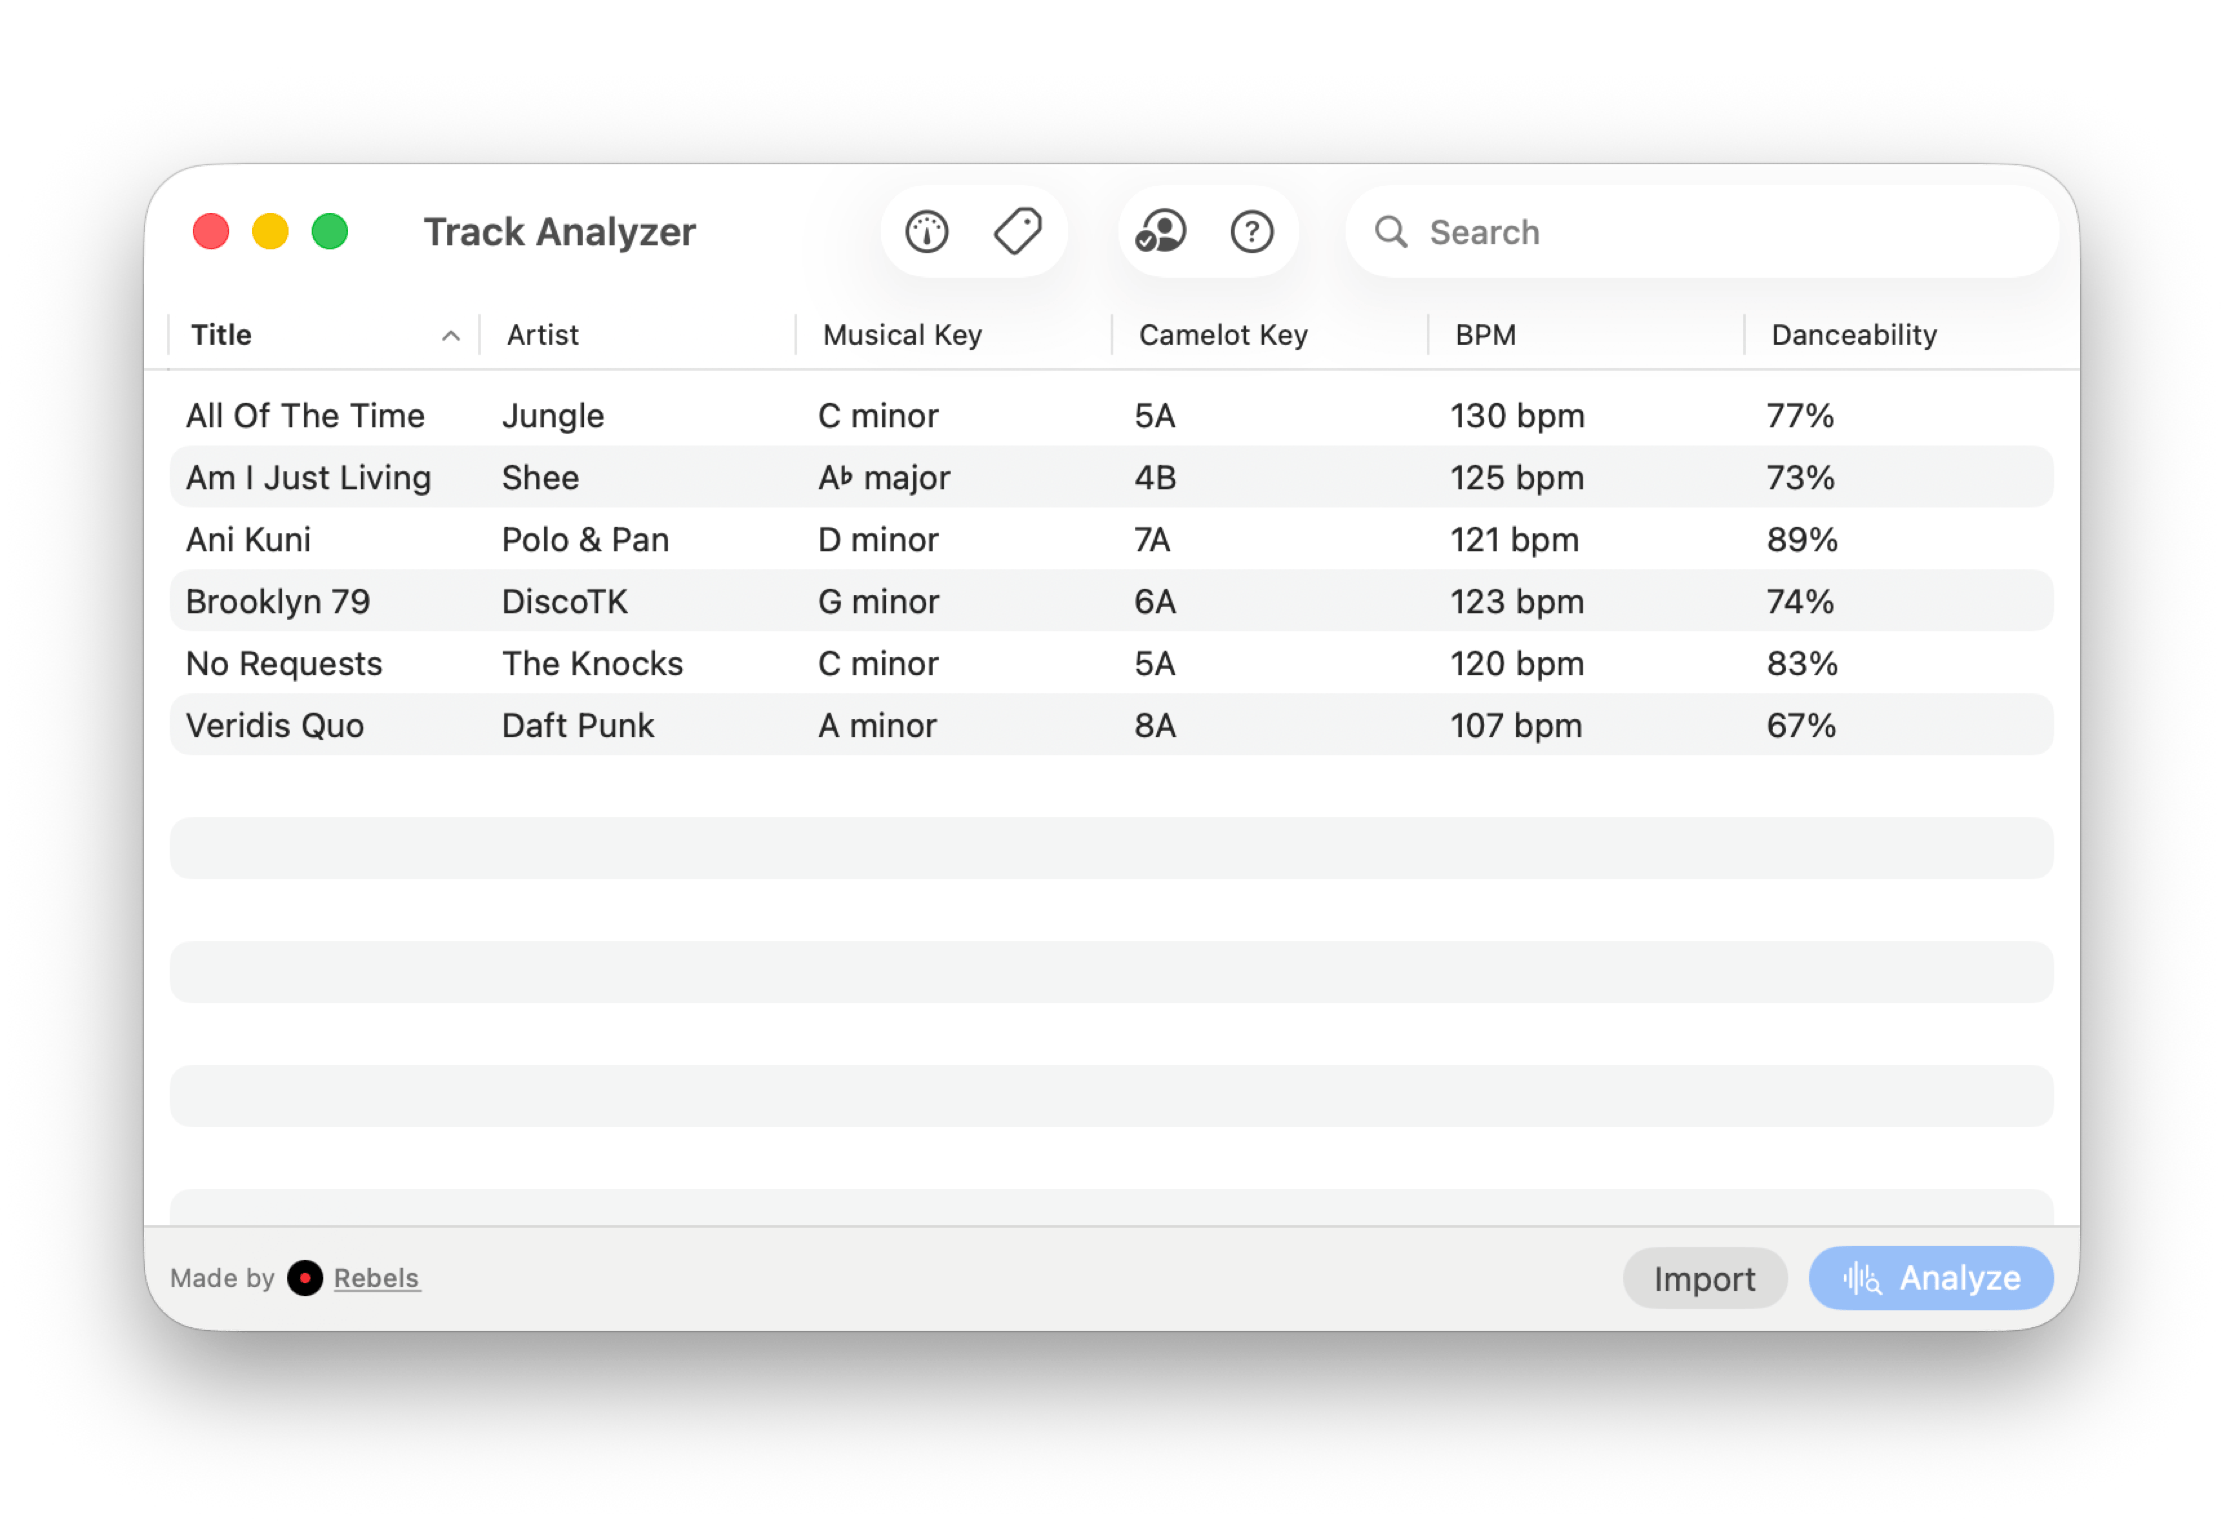2224x1522 pixels.
Task: Click the tempo gauge toolbar icon
Action: [x=927, y=232]
